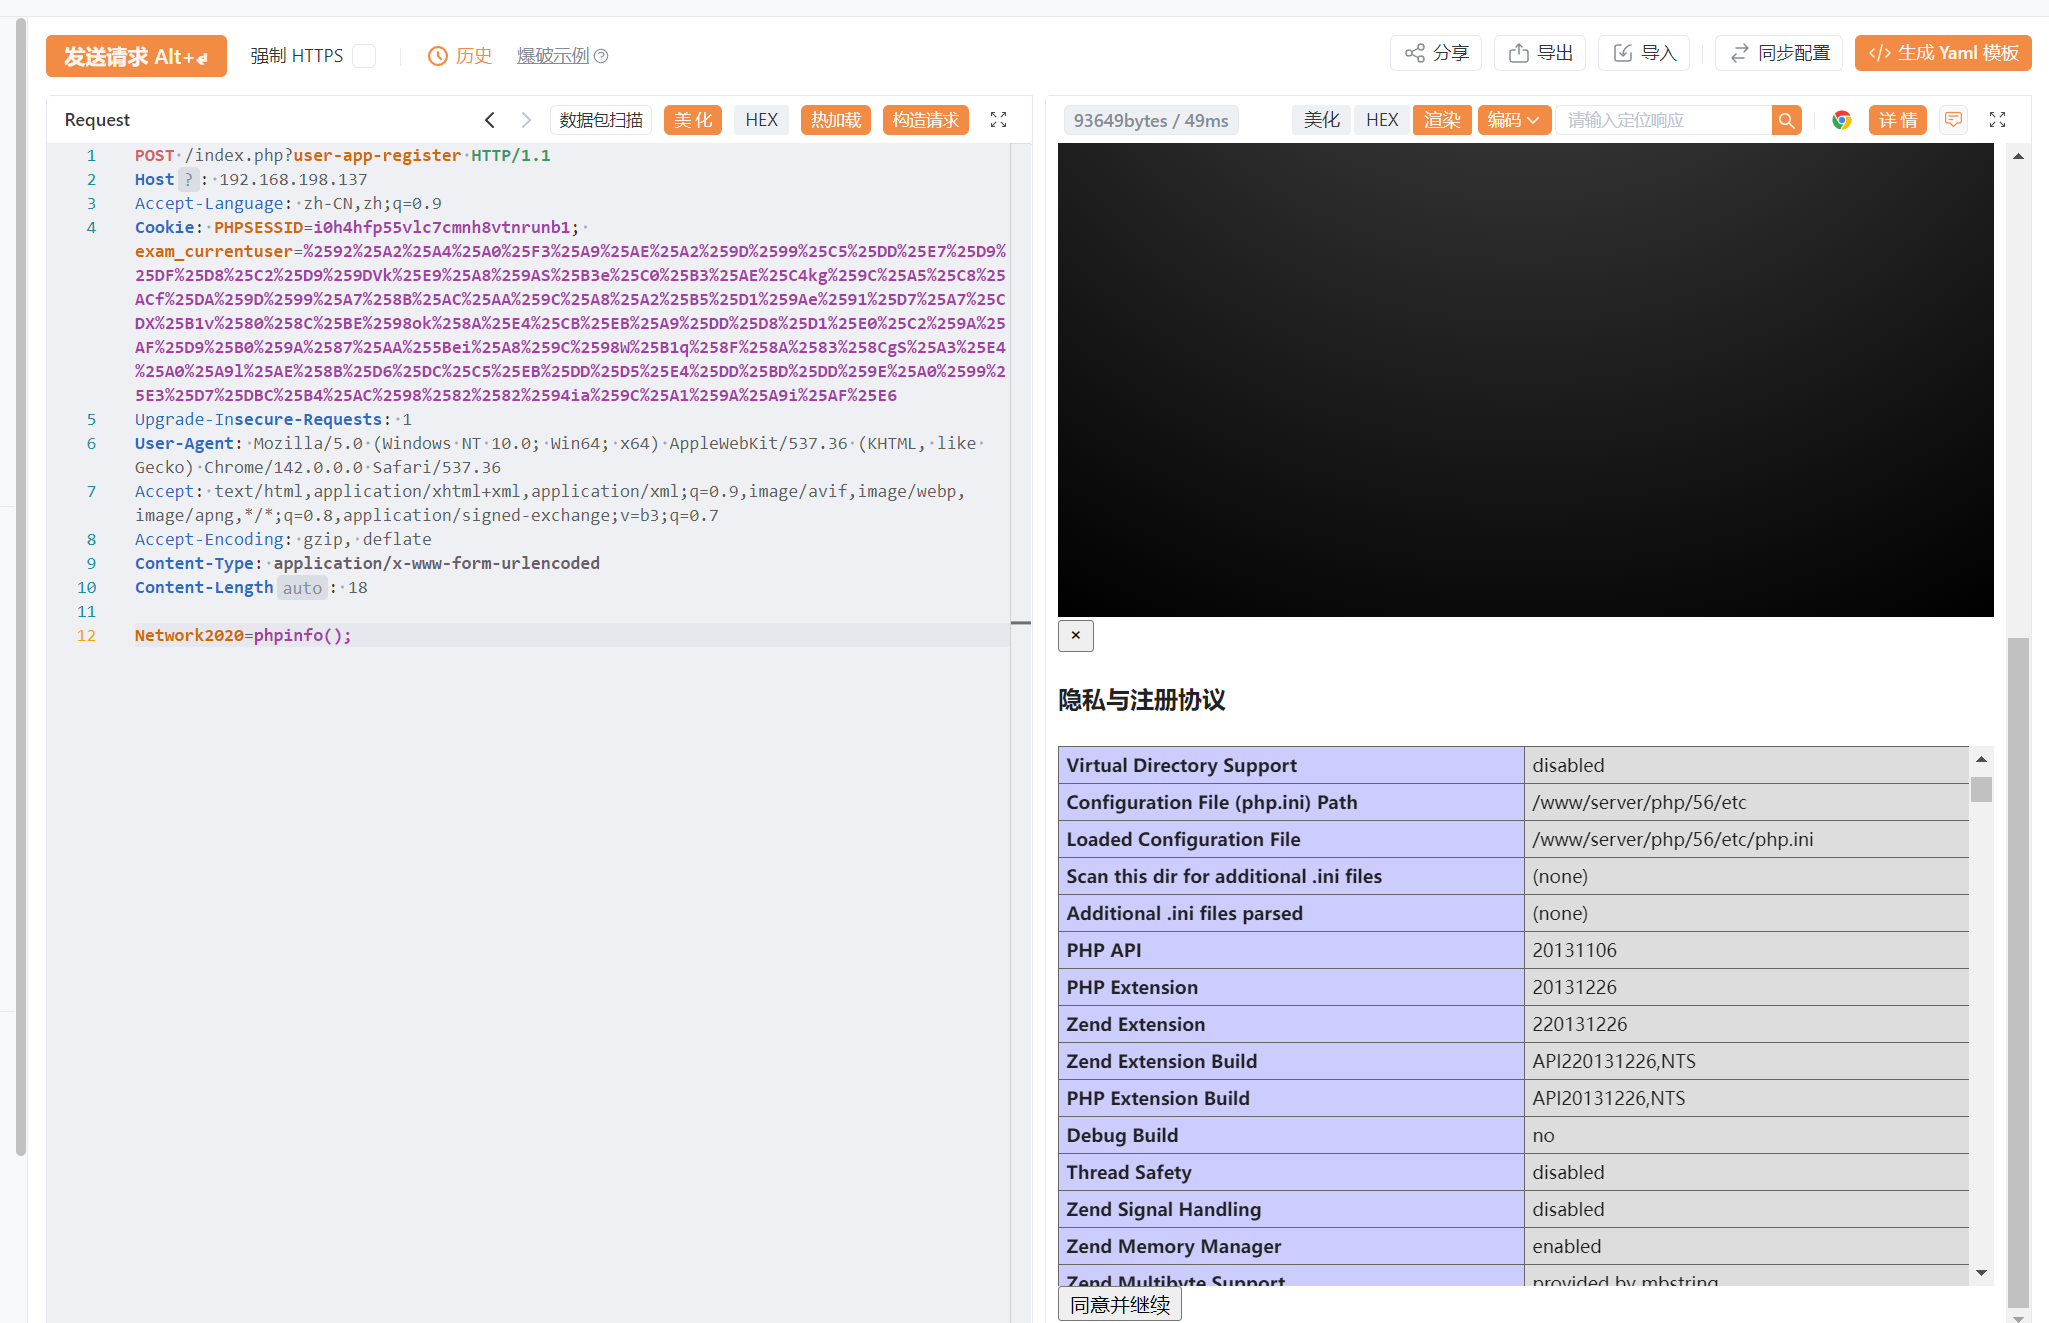Click the search magnifier icon in response toolbar
This screenshot has width=2049, height=1323.
pyautogui.click(x=1786, y=120)
